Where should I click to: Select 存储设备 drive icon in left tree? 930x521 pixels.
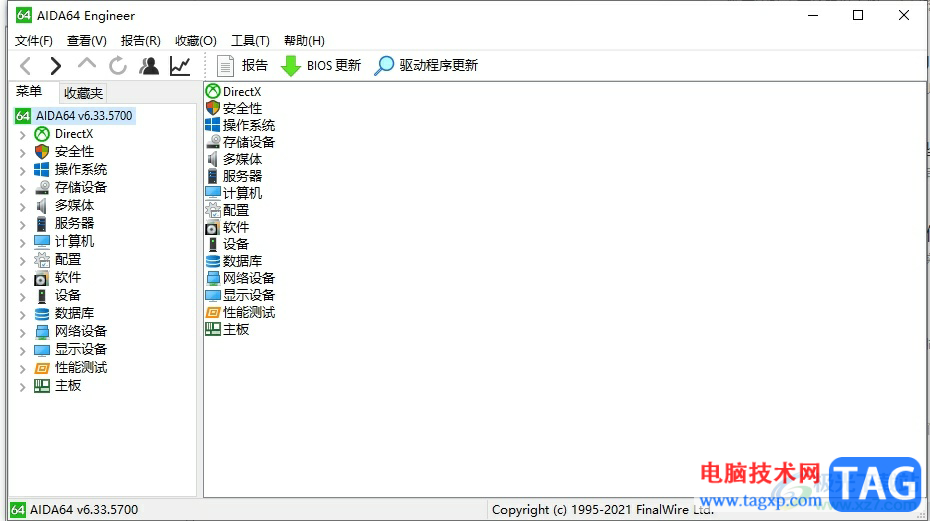point(42,188)
